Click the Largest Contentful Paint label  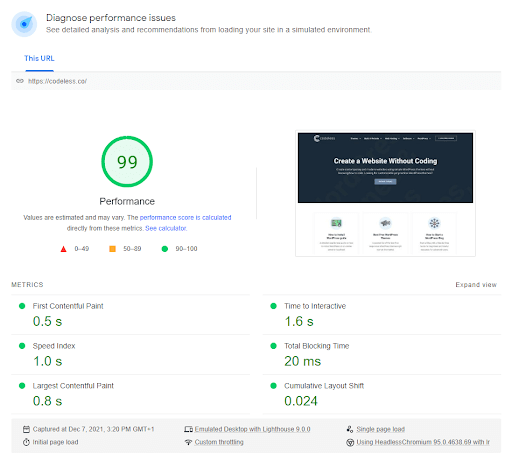coord(73,386)
